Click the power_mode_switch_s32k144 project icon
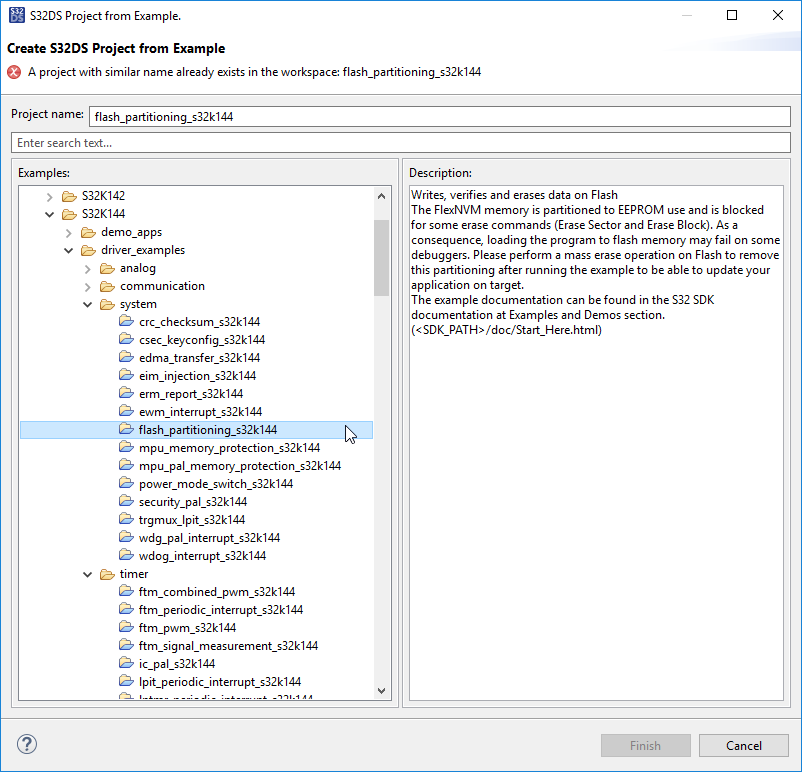Image resolution: width=802 pixels, height=772 pixels. (x=126, y=483)
